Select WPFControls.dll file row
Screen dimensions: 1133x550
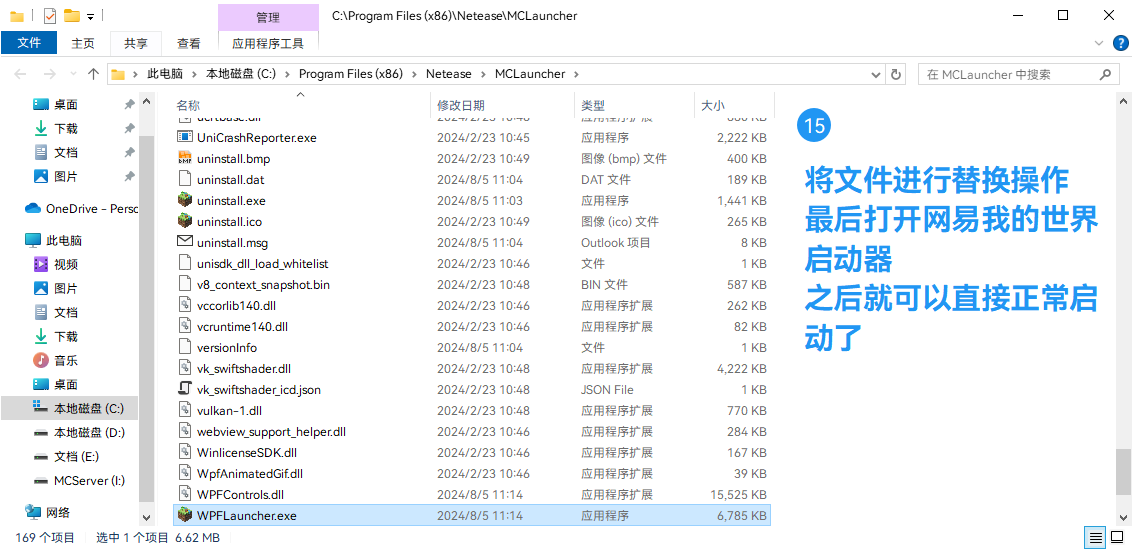click(472, 494)
